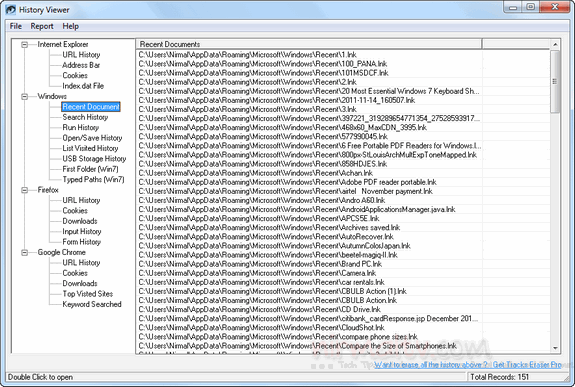Click the scroll down arrow of the list
This screenshot has width=575, height=387.
coord(555,348)
